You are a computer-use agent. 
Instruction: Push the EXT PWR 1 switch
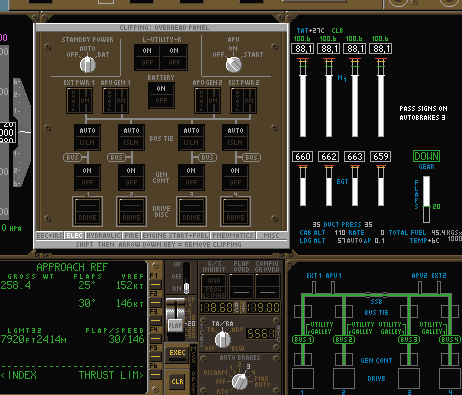point(79,100)
